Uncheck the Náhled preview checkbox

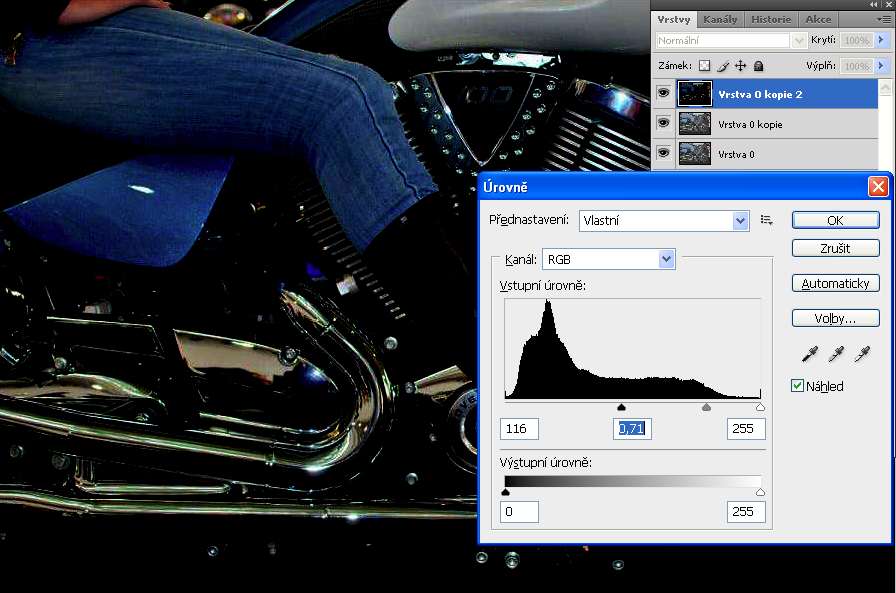pos(798,386)
